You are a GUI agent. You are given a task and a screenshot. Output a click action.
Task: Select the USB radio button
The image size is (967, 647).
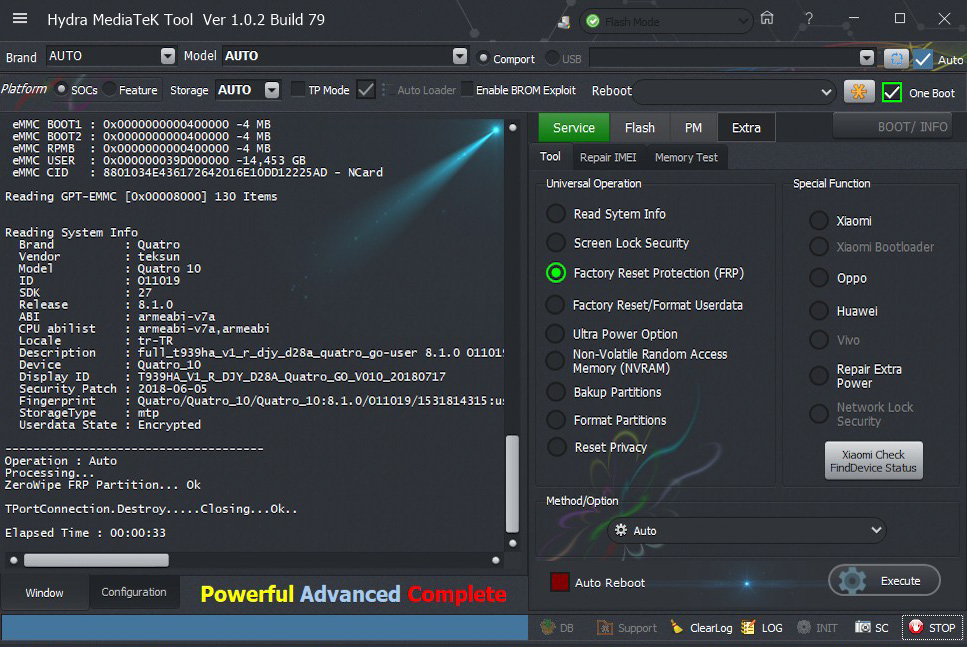[552, 58]
